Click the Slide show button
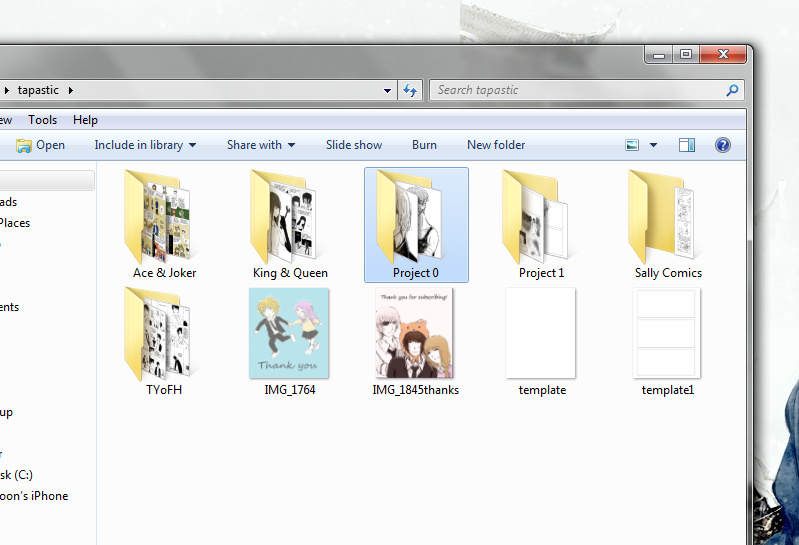 354,145
